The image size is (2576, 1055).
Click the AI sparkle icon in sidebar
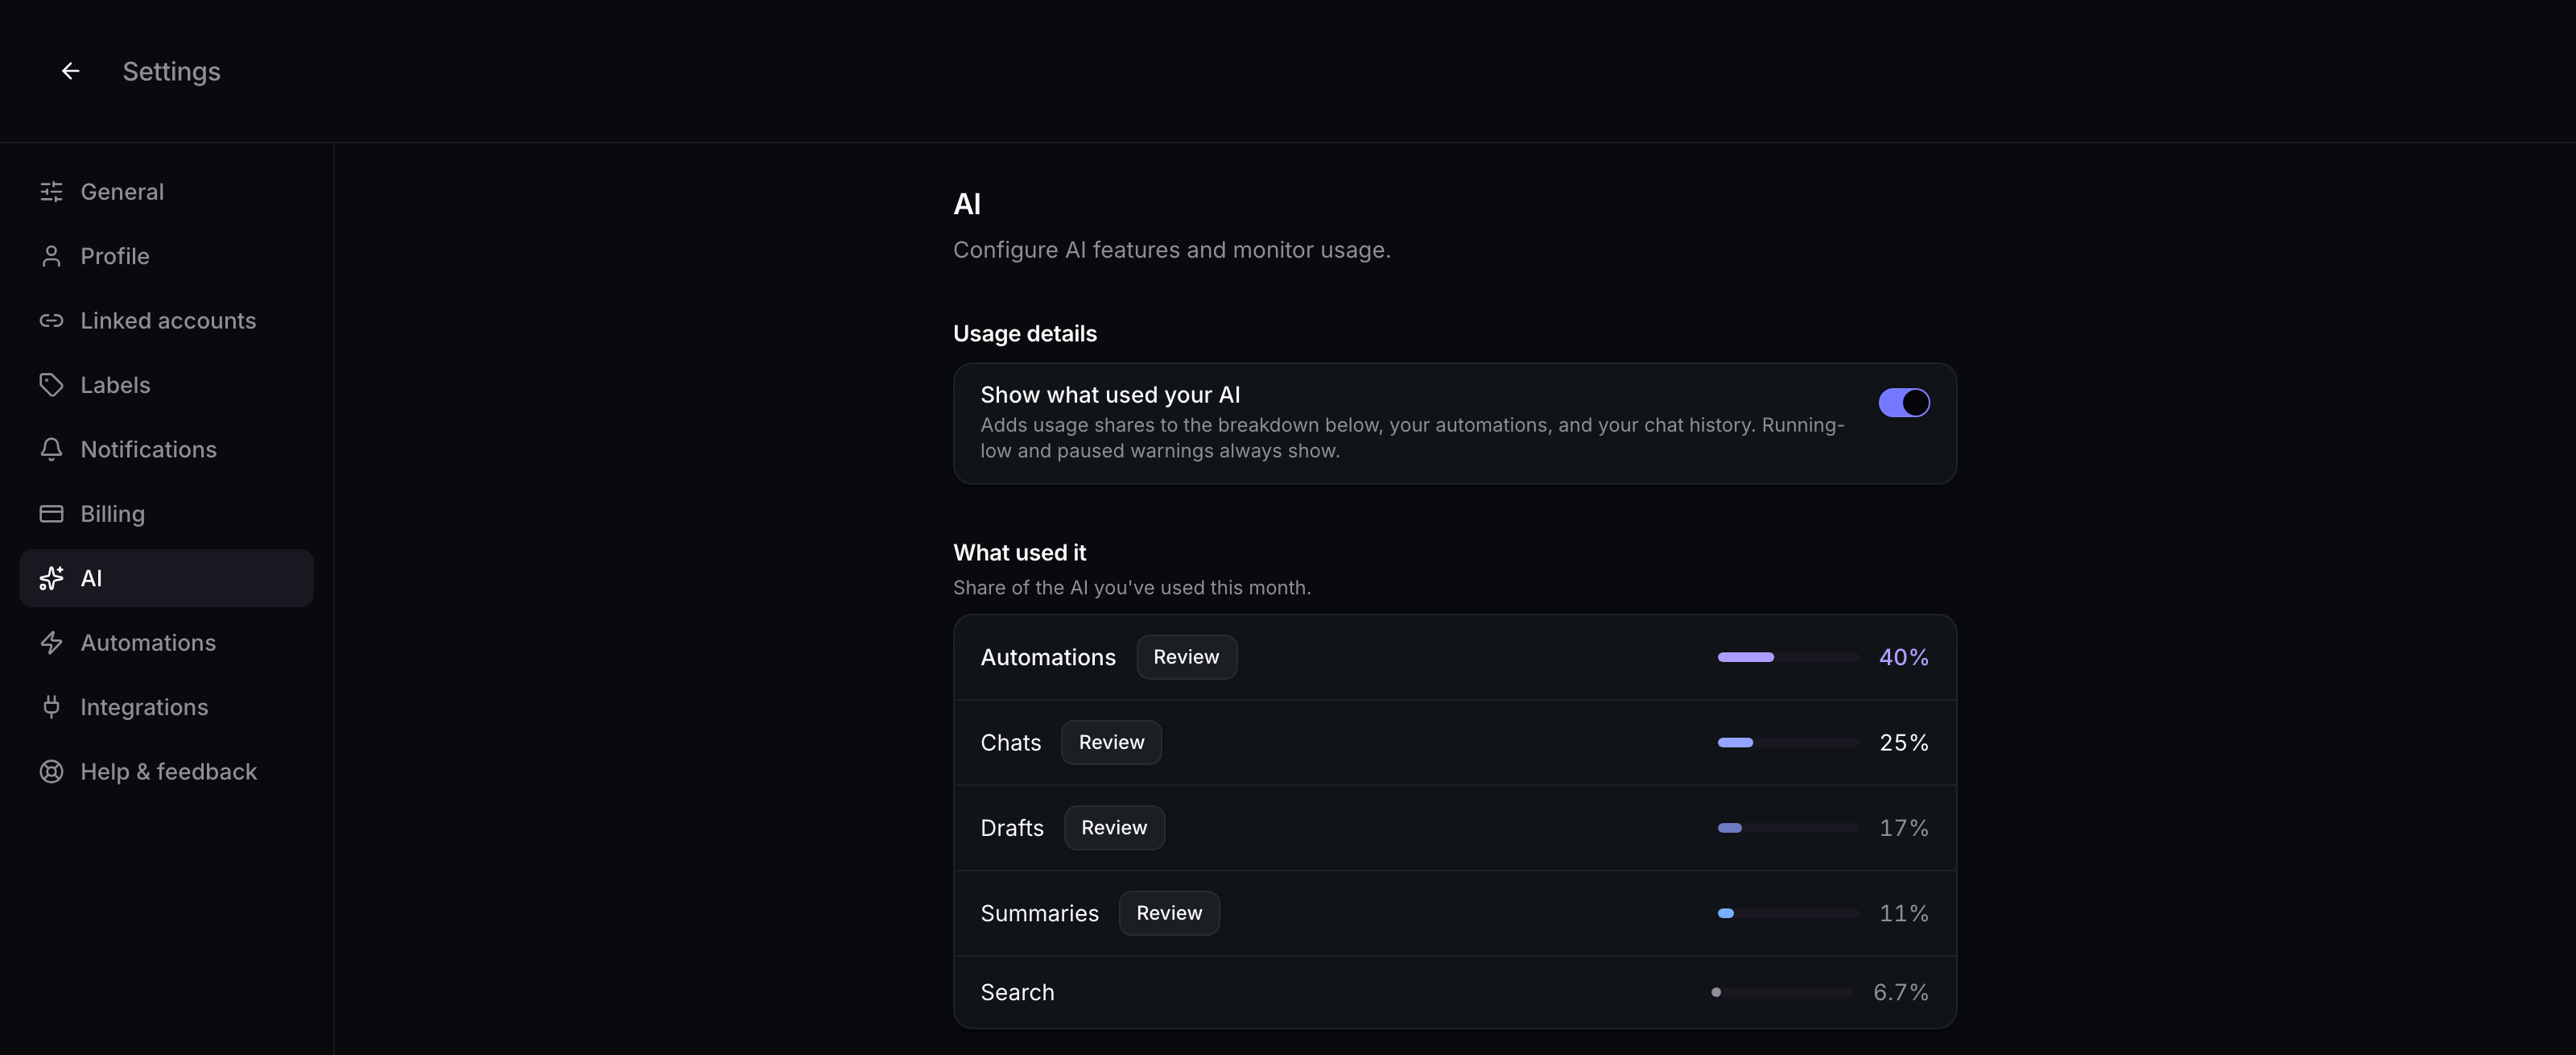point(51,578)
